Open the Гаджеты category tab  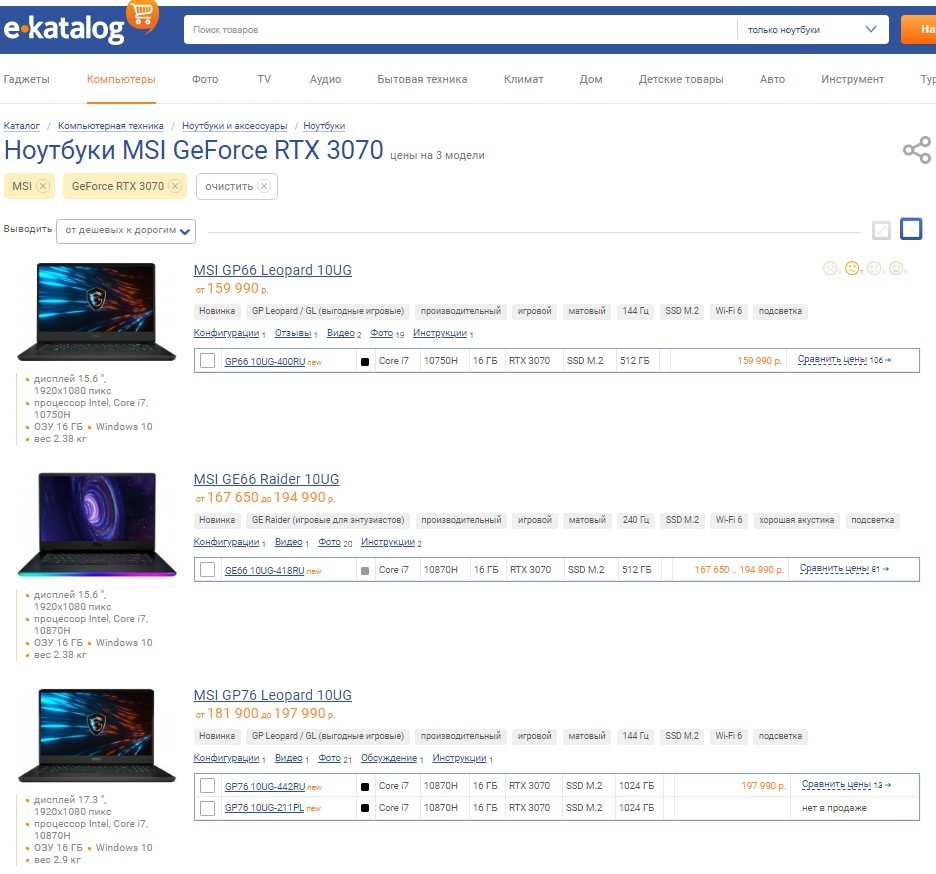point(26,79)
